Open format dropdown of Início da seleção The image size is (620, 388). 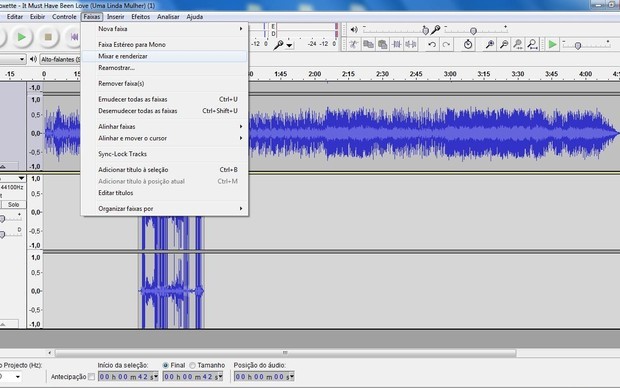click(156, 377)
